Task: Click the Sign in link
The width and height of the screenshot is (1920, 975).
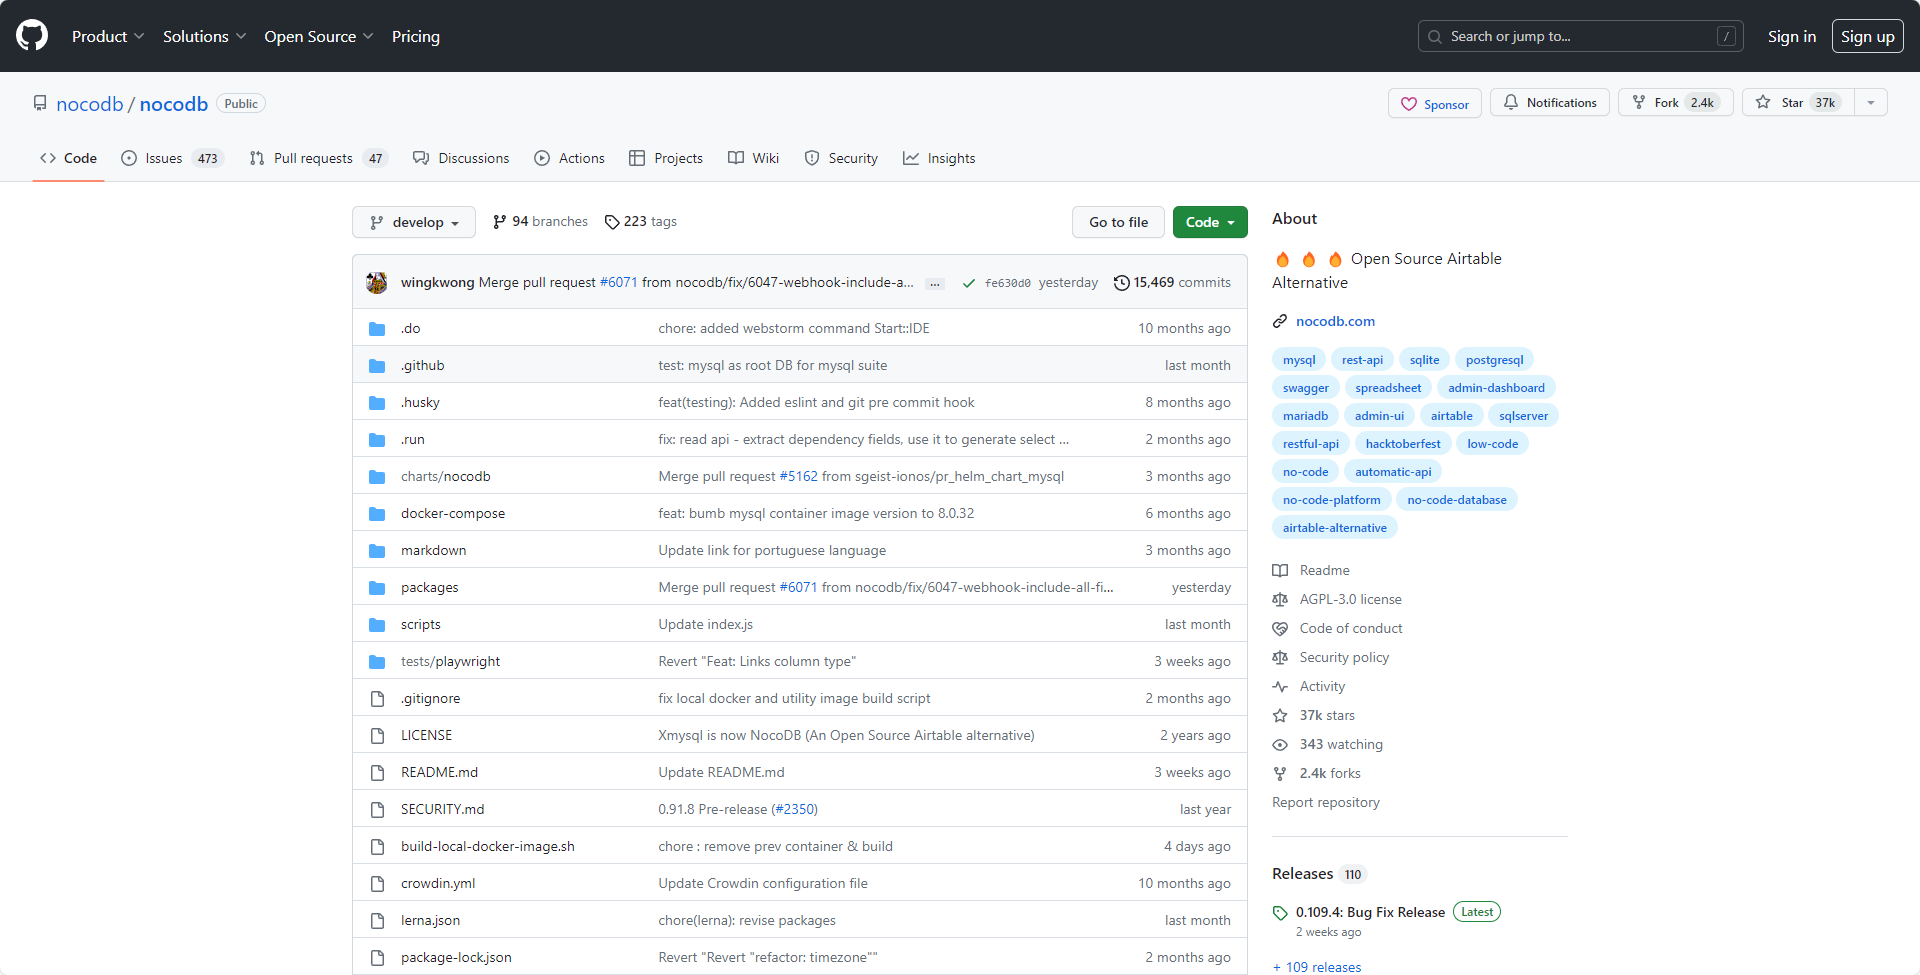Action: pyautogui.click(x=1791, y=36)
